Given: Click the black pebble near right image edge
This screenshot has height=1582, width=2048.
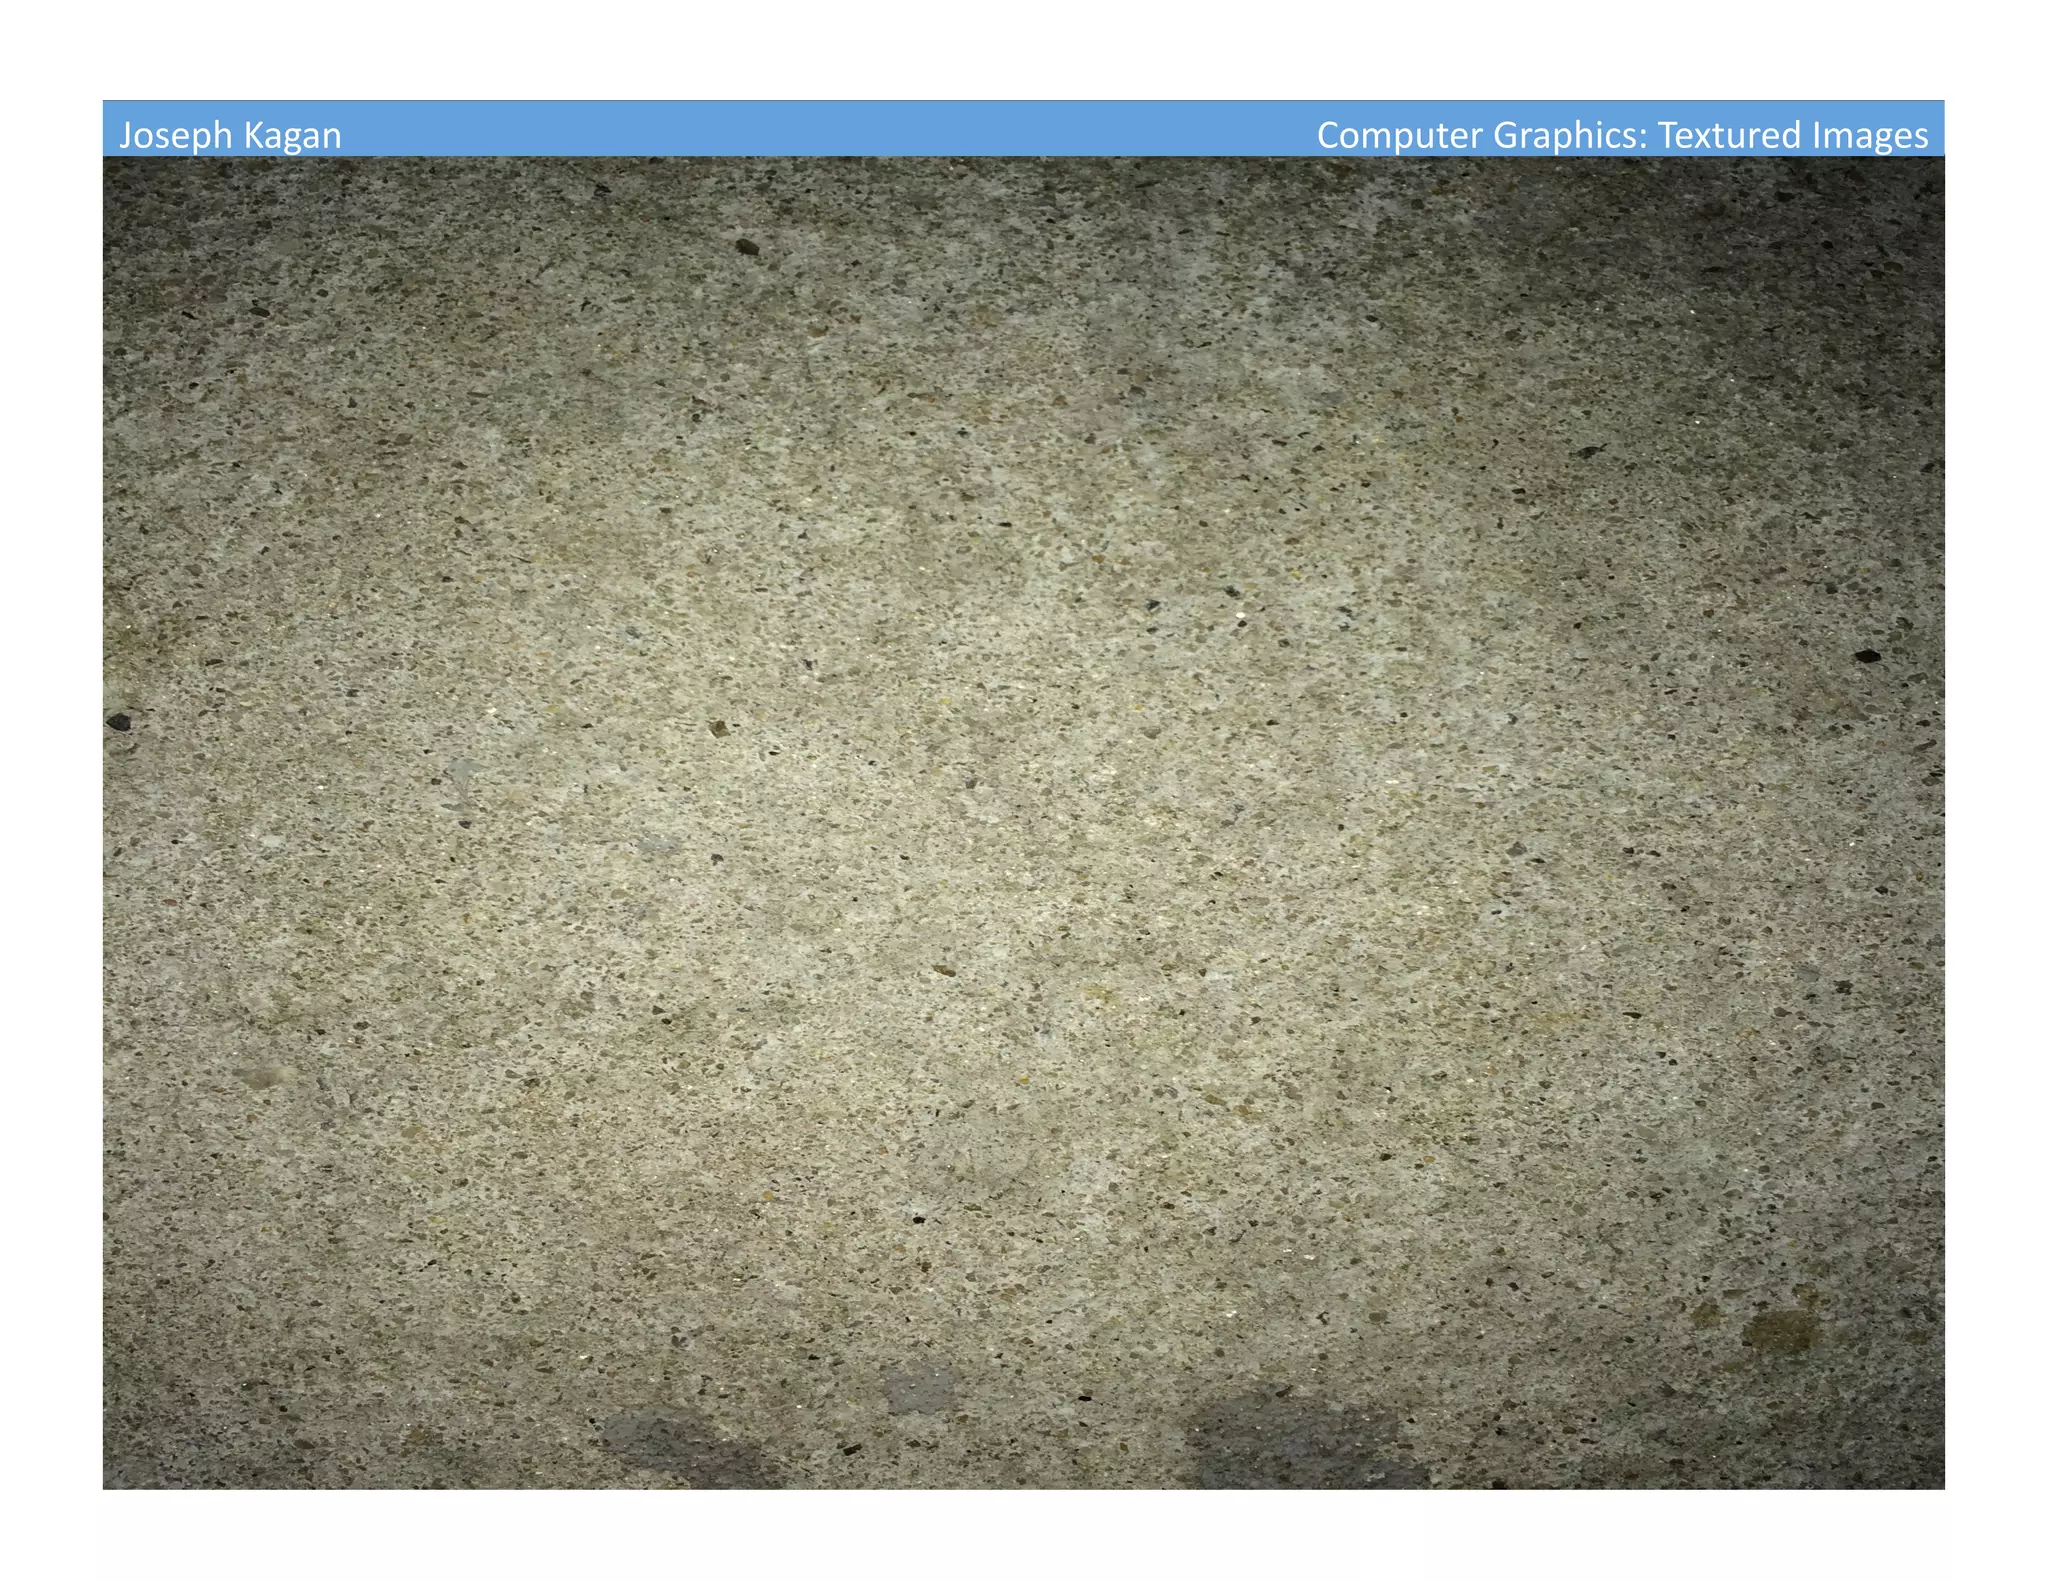Looking at the screenshot, I should (x=1867, y=656).
